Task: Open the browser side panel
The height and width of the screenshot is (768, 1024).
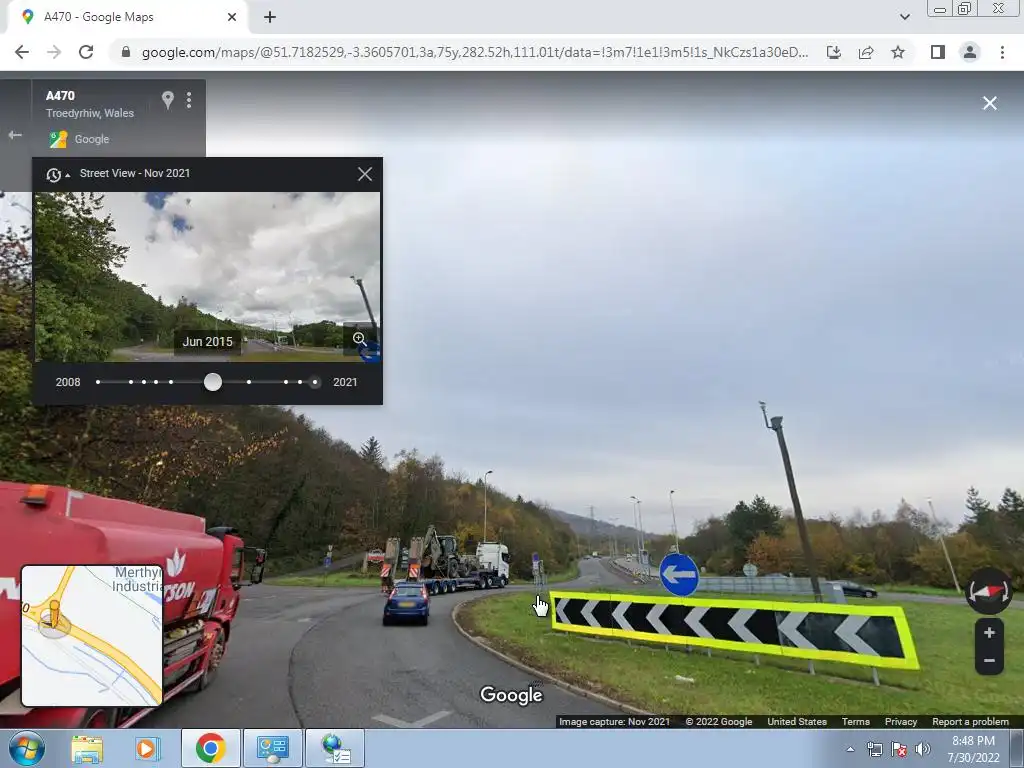Action: click(x=938, y=52)
